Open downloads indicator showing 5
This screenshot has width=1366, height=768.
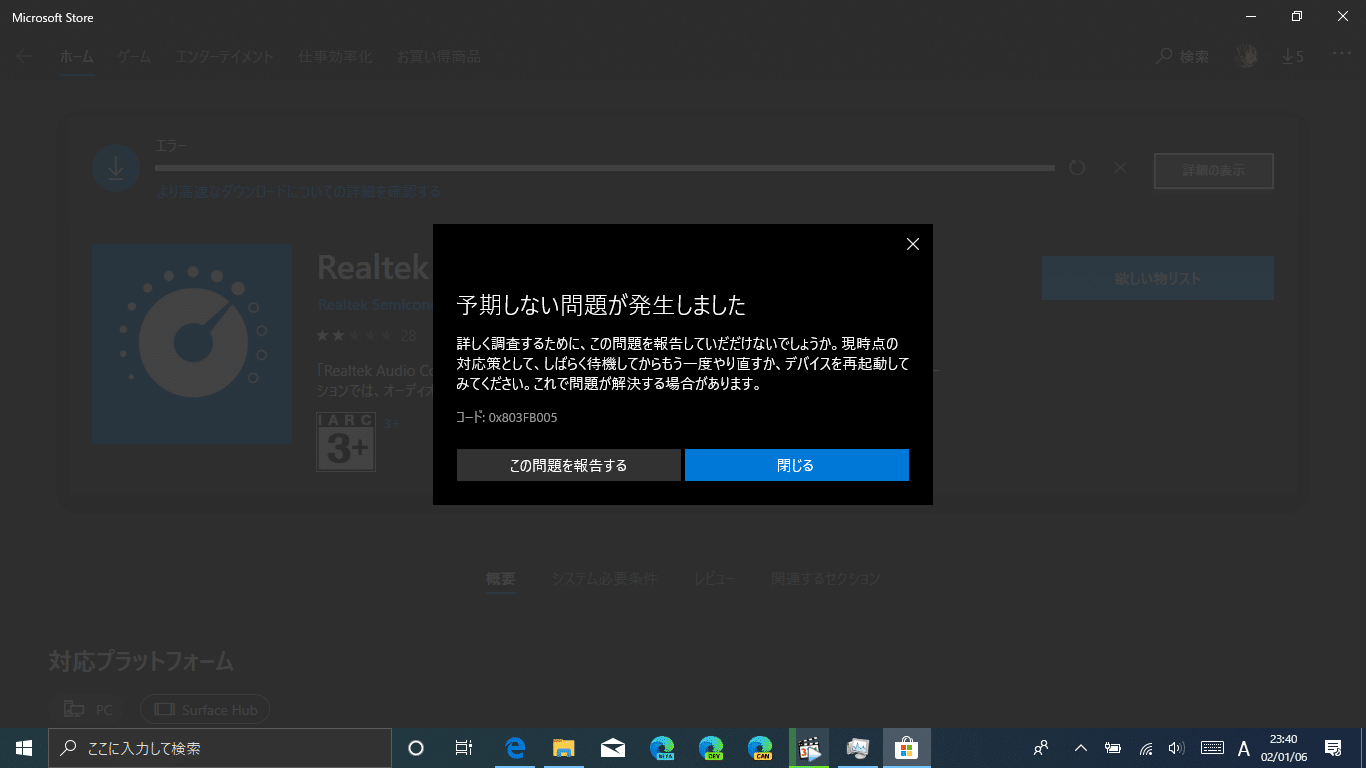tap(1293, 57)
